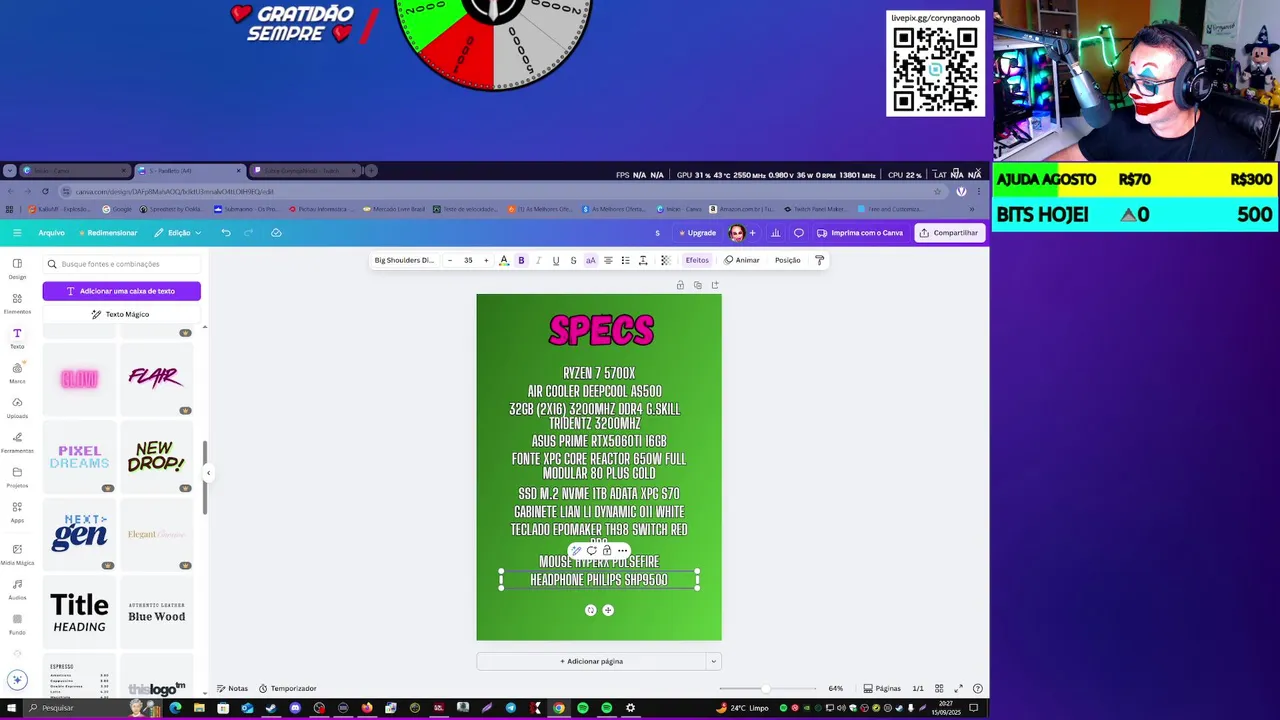Open the Marca brand panel
The image size is (1280, 720).
(x=17, y=373)
